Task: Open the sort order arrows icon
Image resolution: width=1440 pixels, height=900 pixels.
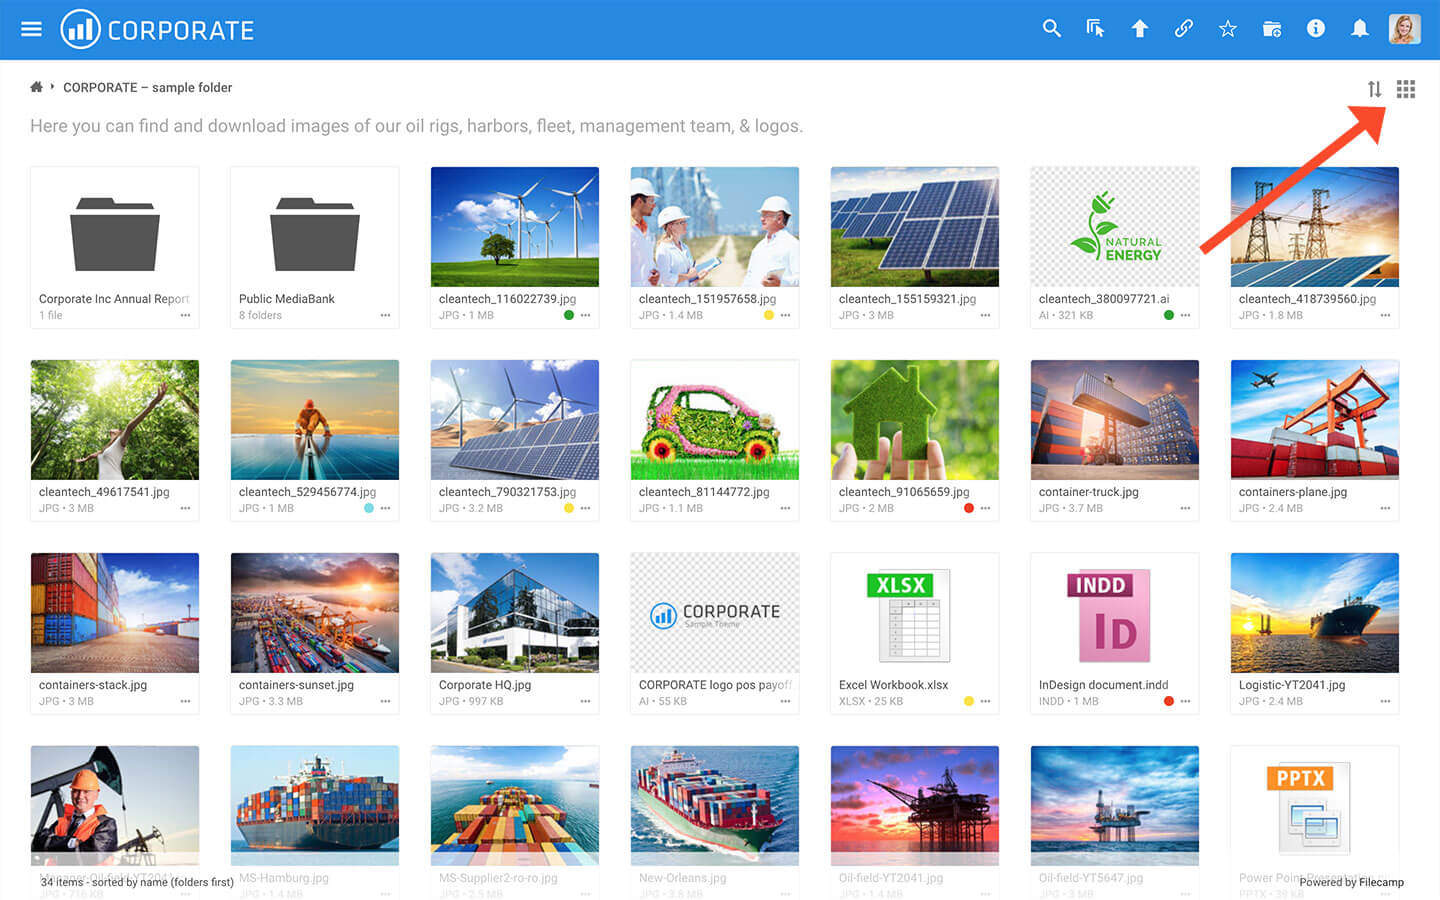Action: (1374, 89)
